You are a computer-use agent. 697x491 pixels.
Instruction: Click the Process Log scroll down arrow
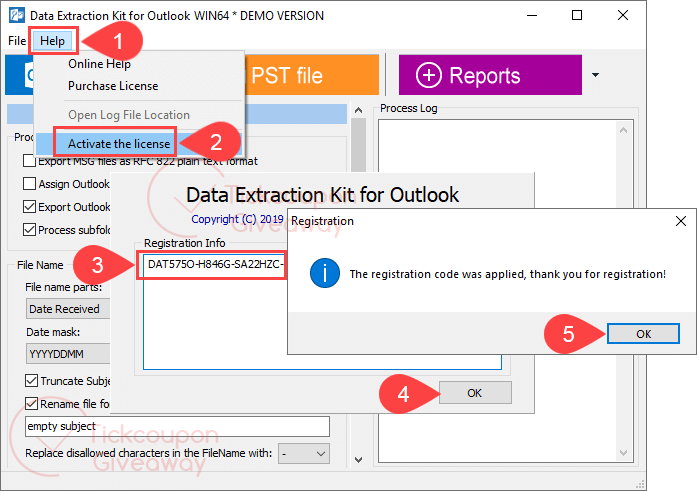click(x=623, y=453)
